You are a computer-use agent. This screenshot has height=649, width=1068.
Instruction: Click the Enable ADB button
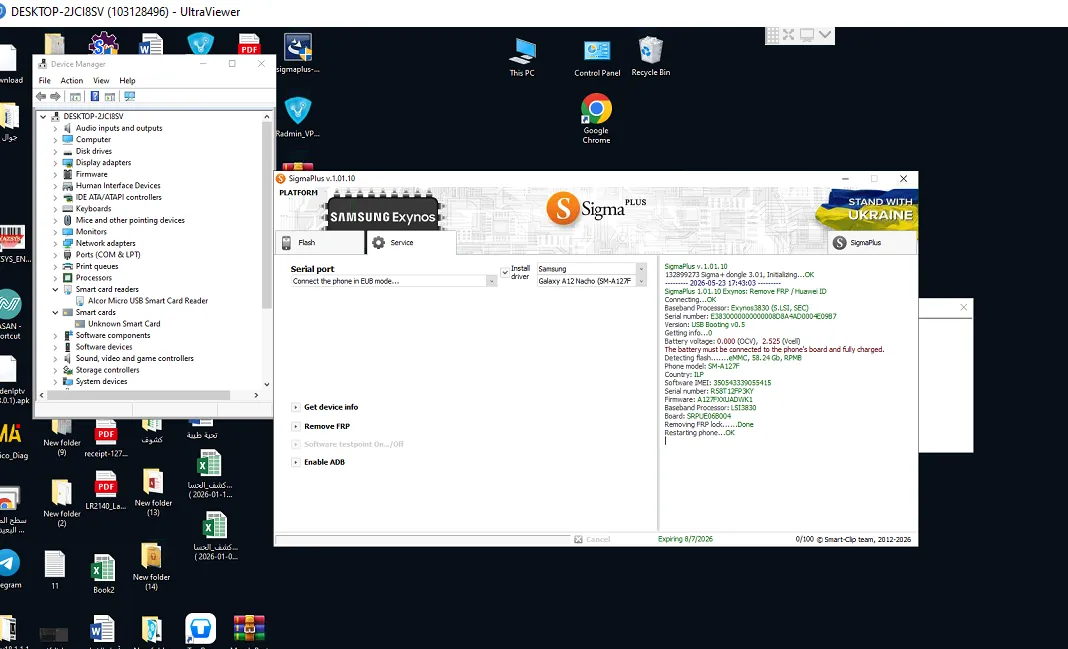(x=324, y=462)
